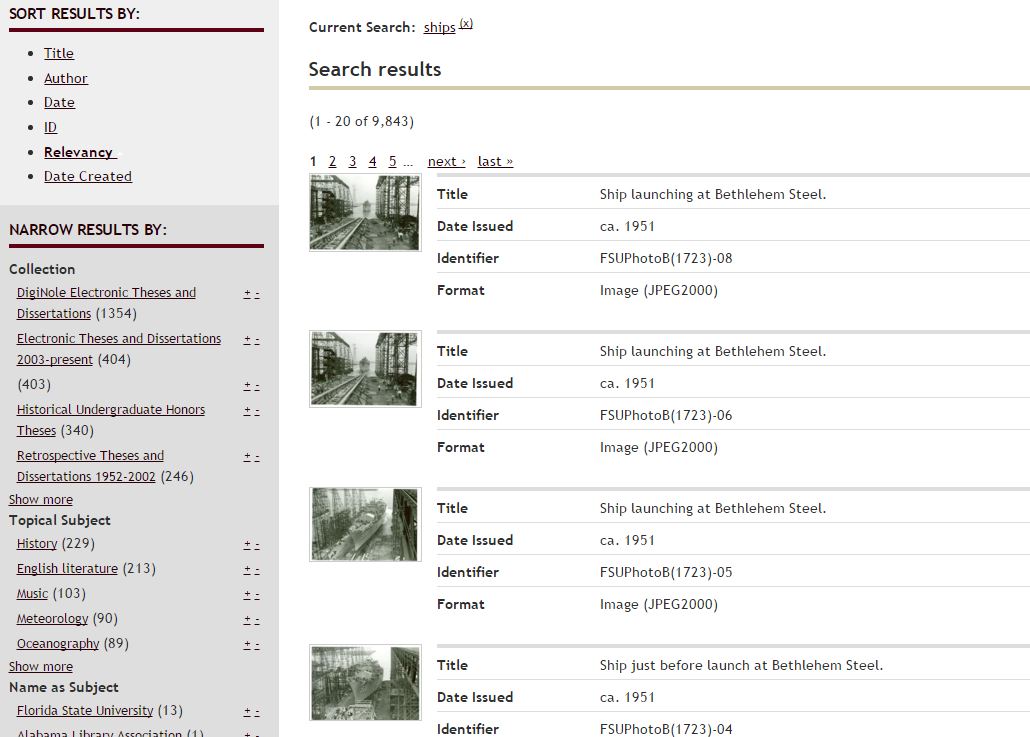This screenshot has height=737, width=1030.
Task: Sort results by Date Created
Action: 88,176
